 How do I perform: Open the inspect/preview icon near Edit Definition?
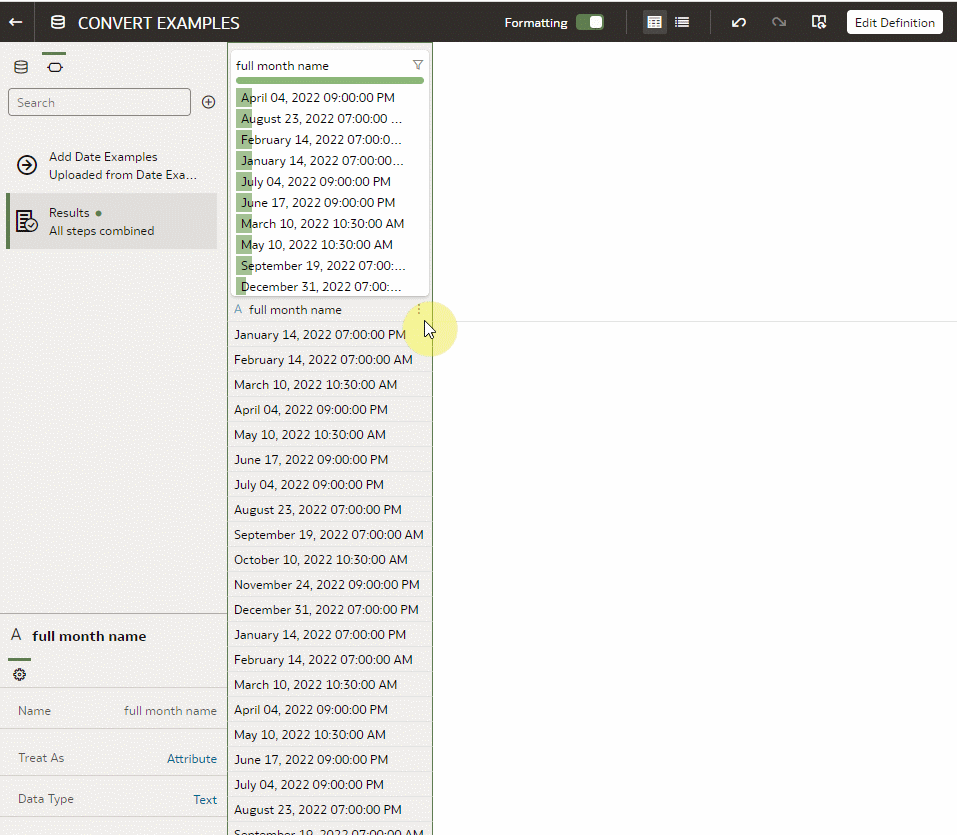tap(819, 21)
